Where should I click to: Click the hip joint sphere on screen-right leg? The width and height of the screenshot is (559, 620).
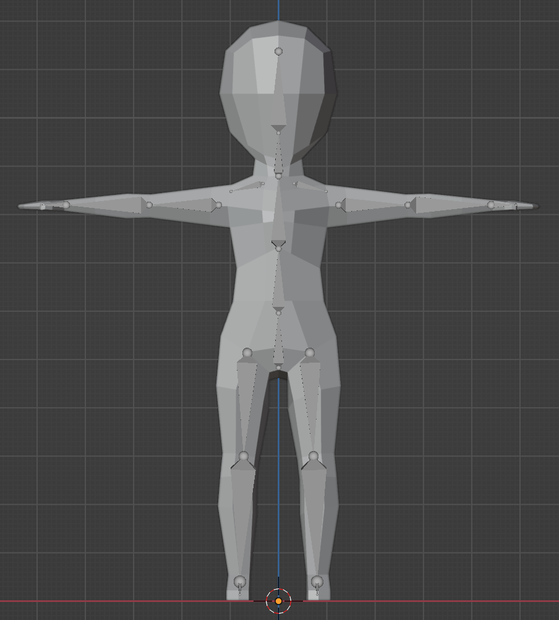309,352
